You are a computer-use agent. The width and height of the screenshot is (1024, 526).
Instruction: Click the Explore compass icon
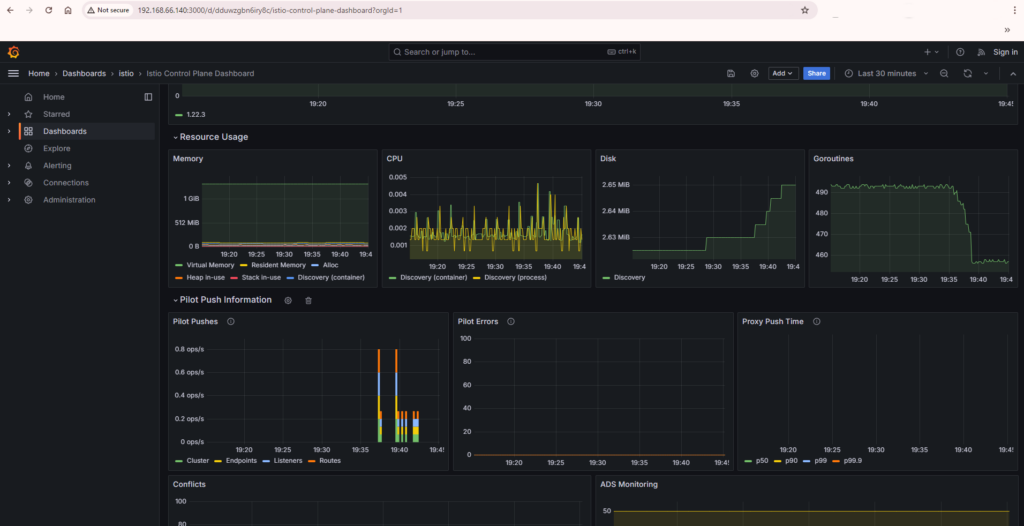pyautogui.click(x=28, y=148)
